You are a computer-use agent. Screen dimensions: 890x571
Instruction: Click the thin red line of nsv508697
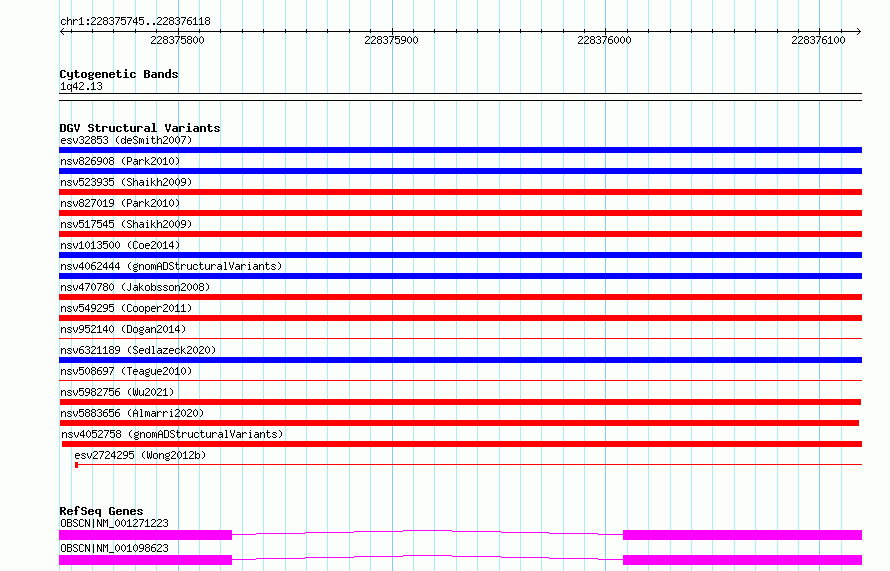pos(460,380)
